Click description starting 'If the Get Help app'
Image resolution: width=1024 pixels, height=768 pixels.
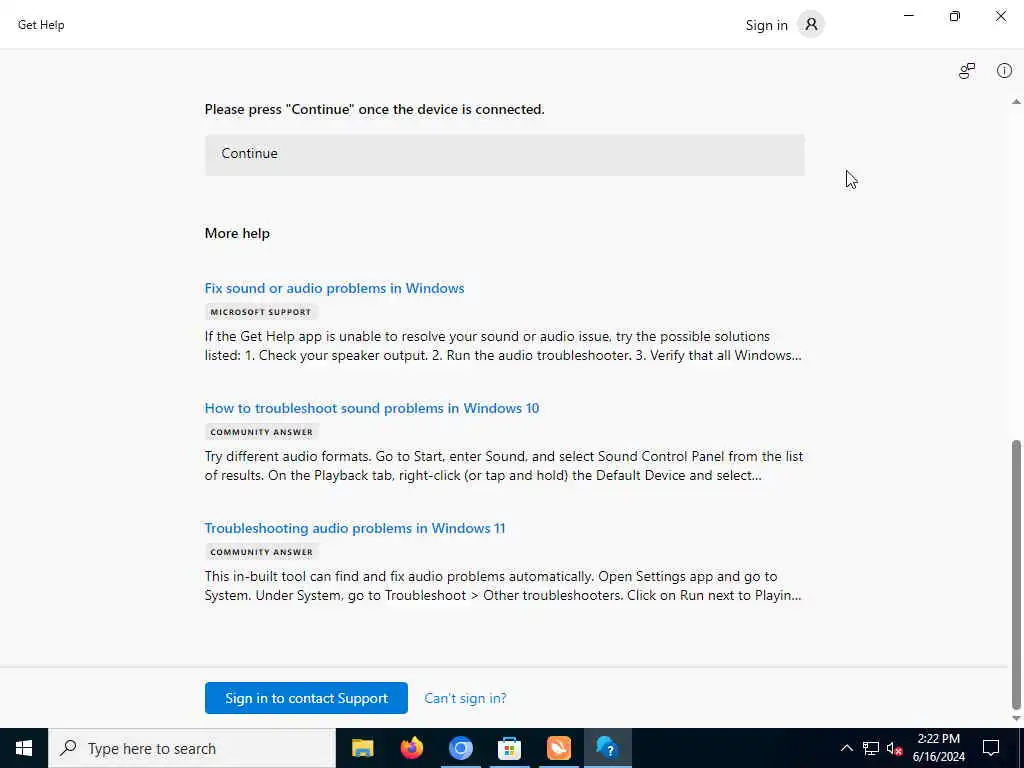503,346
